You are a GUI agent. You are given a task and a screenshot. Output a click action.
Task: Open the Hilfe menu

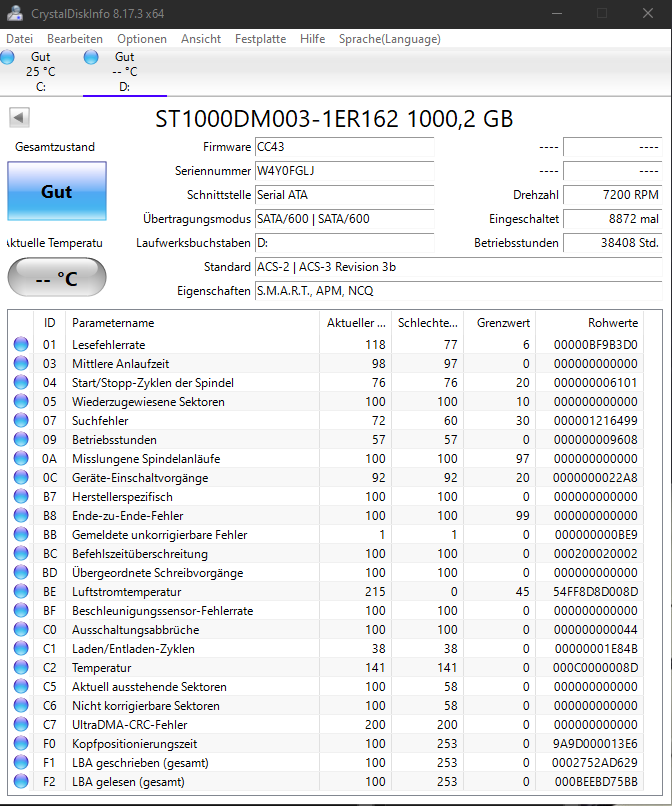coord(313,39)
